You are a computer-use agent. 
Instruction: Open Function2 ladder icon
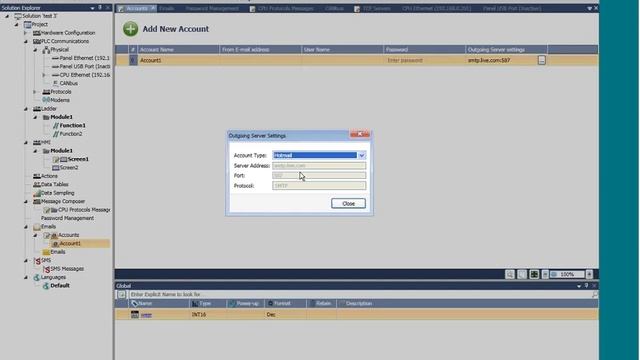[56, 134]
